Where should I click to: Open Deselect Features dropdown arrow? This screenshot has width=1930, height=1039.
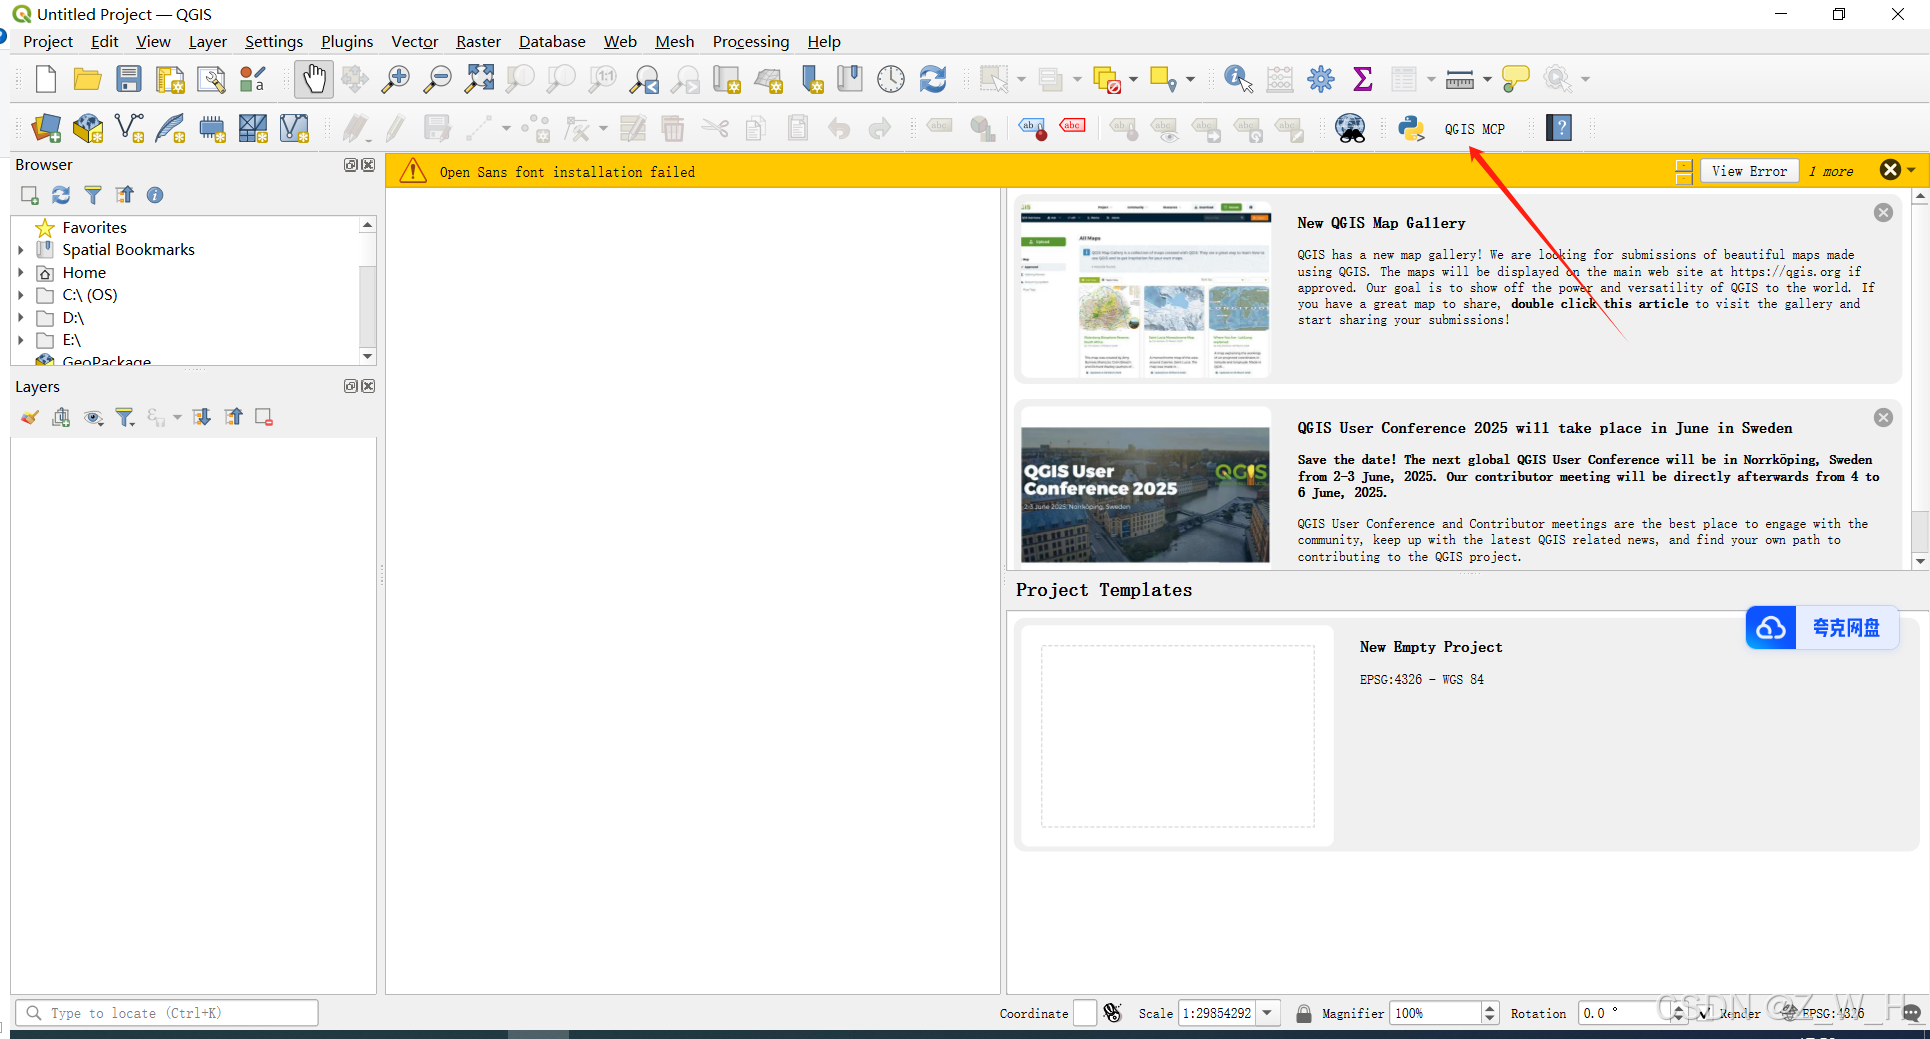(x=1133, y=79)
